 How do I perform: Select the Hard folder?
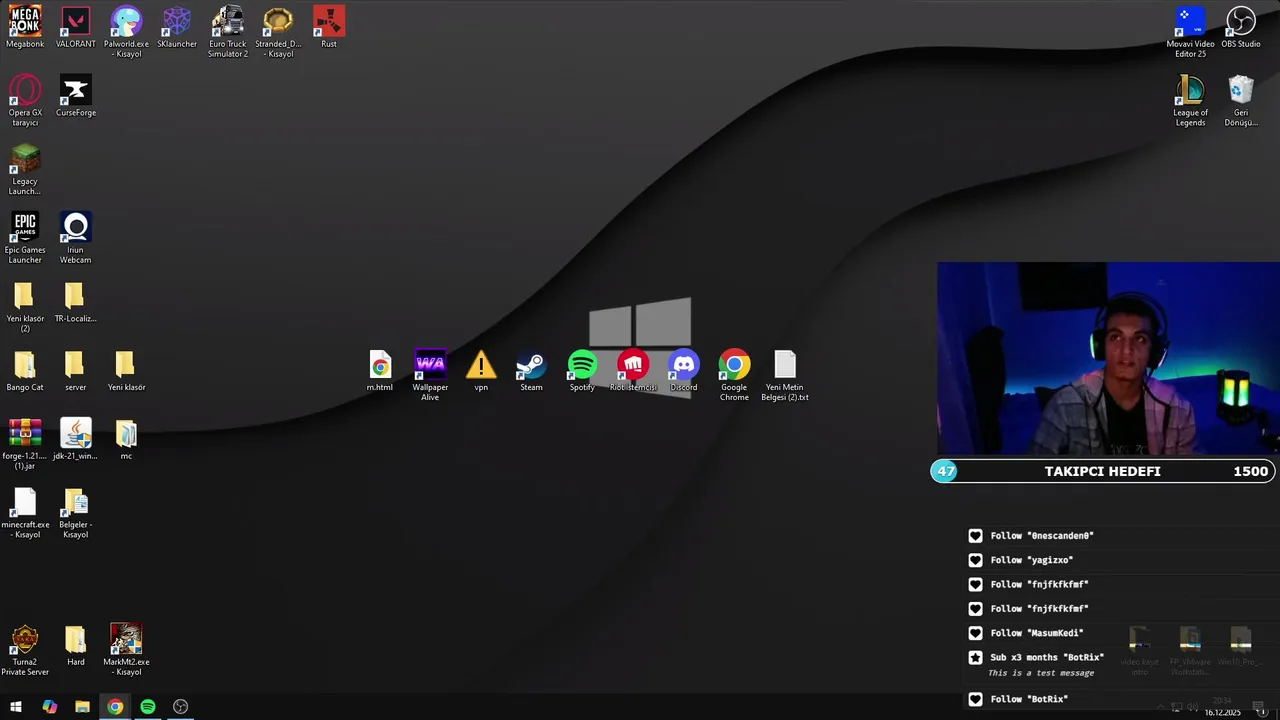tap(76, 646)
